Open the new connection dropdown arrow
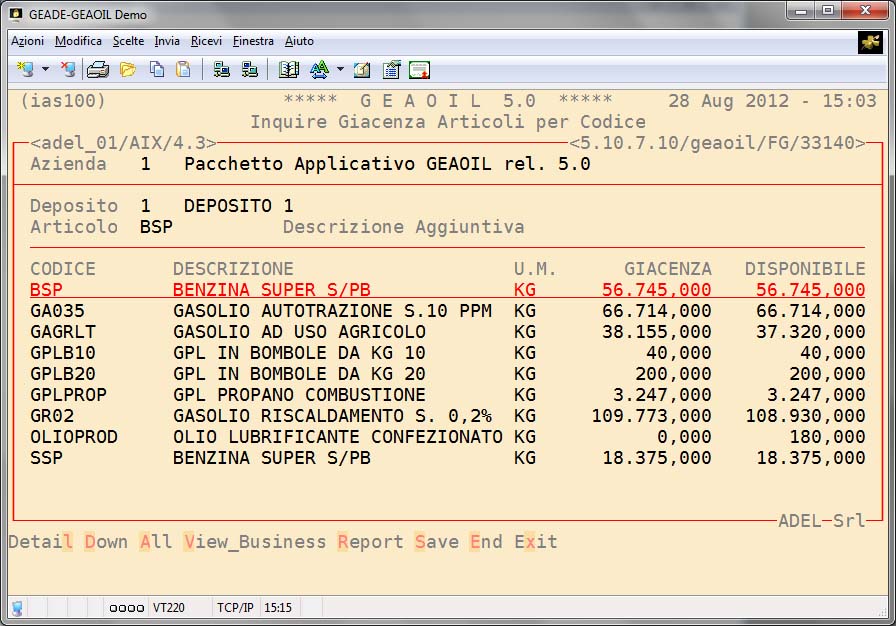Screen dimensions: 896x626 coord(45,70)
